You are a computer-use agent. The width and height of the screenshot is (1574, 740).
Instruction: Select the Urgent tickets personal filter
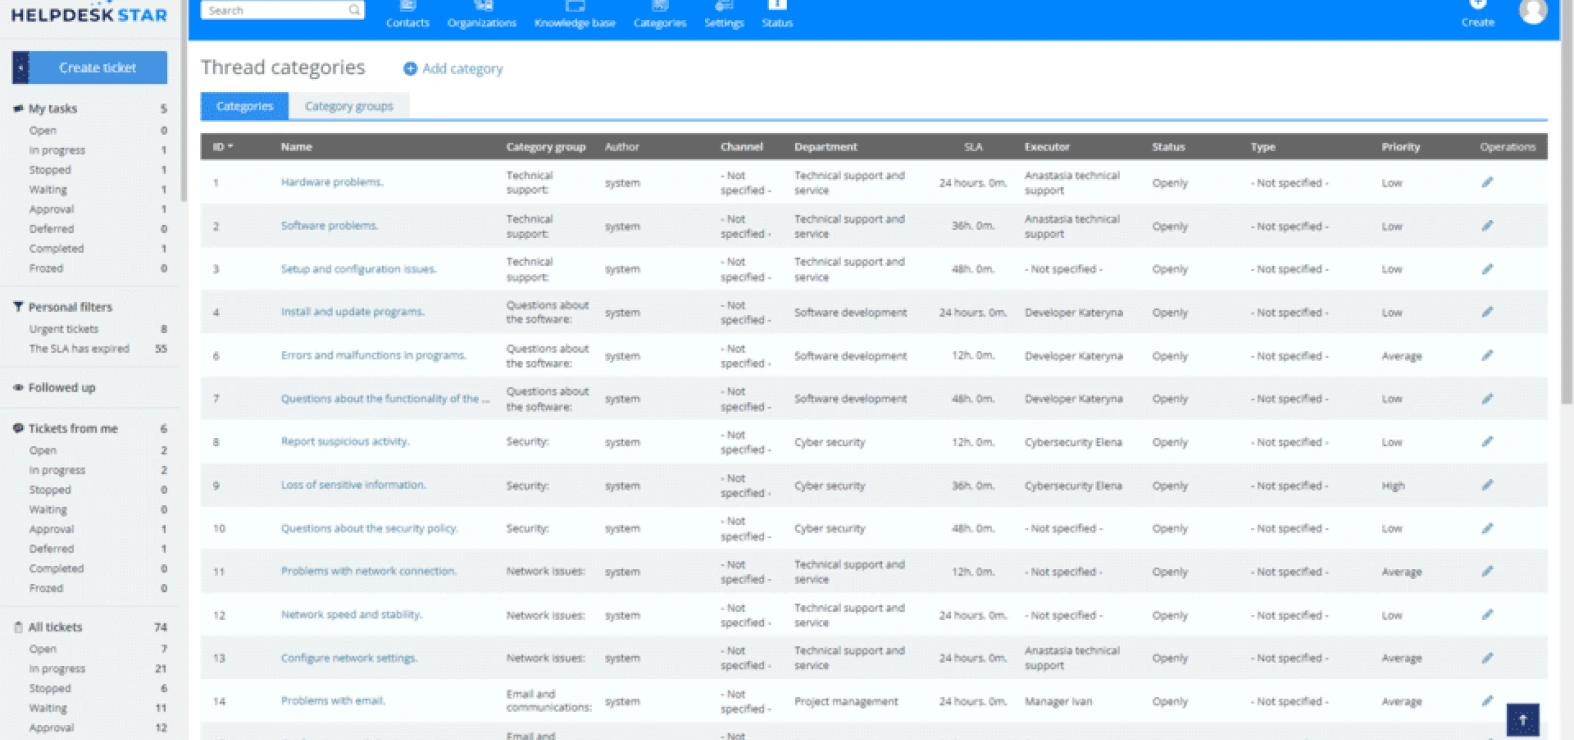[x=64, y=329]
